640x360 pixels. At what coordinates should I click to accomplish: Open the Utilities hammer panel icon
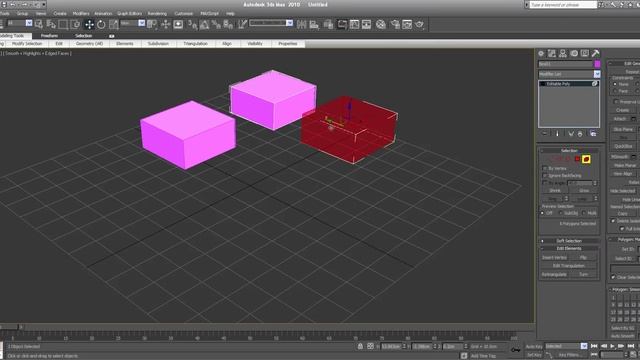(596, 53)
